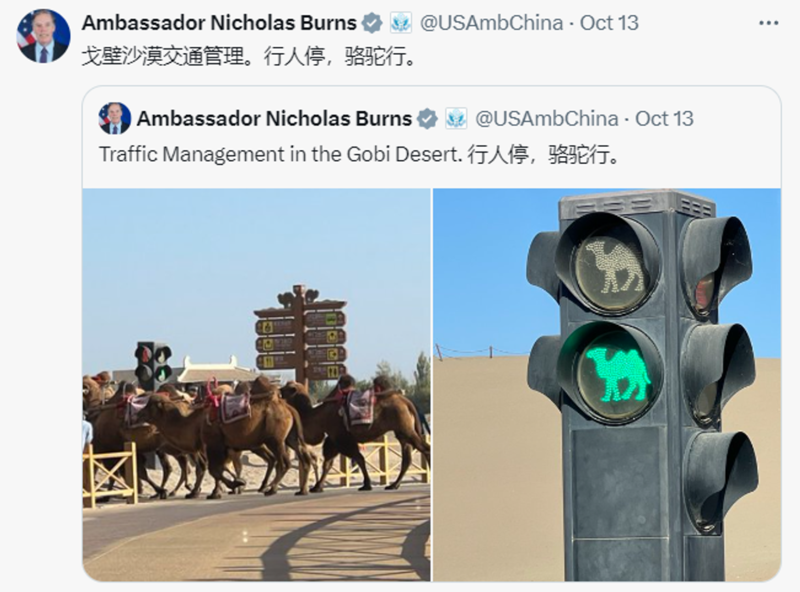
Task: Click the verified badge in quoted tweet
Action: coord(427,119)
